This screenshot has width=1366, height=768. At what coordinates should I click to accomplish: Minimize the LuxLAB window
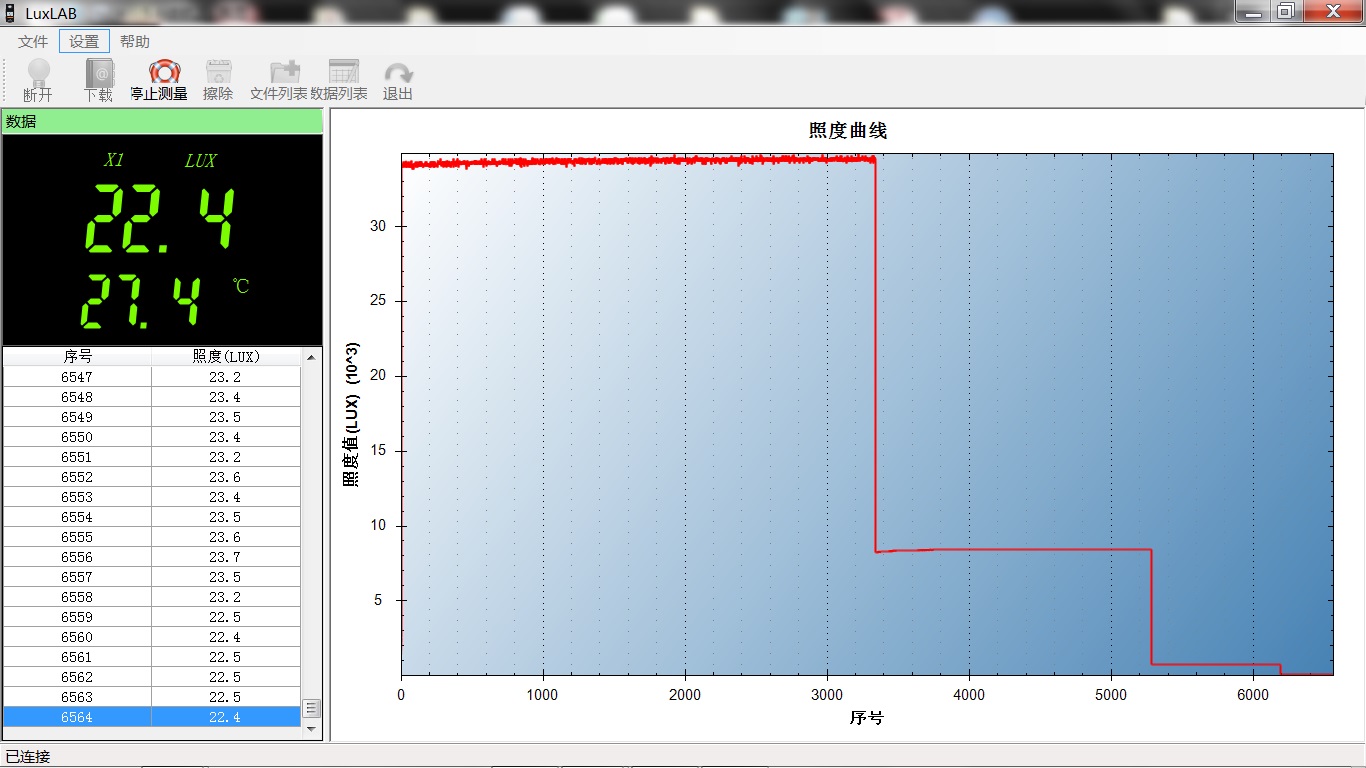(1252, 11)
